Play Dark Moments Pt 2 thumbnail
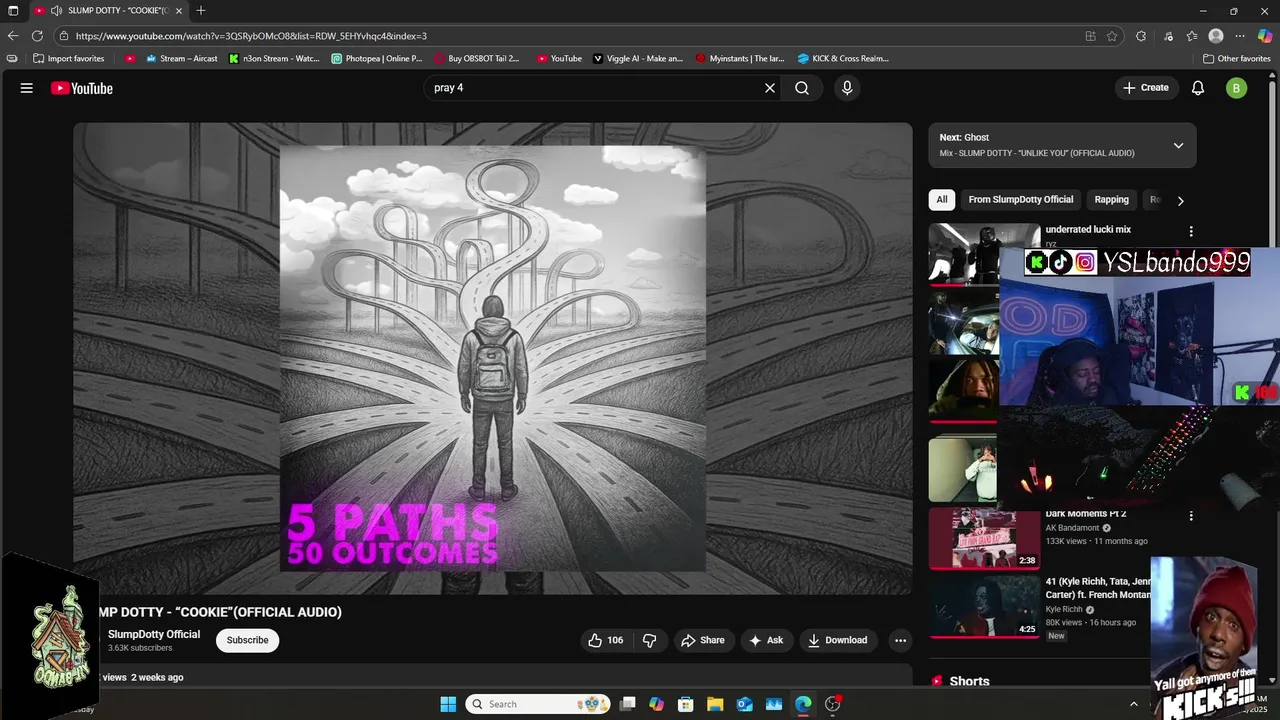 tap(984, 539)
